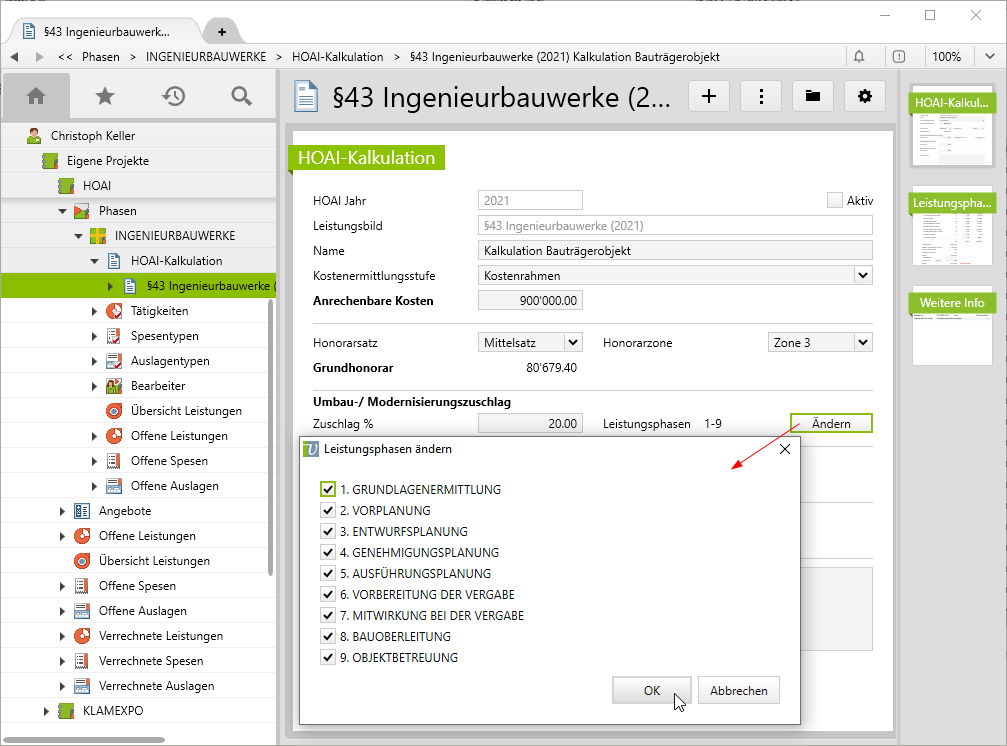Confirm dialog with OK button

pos(652,691)
